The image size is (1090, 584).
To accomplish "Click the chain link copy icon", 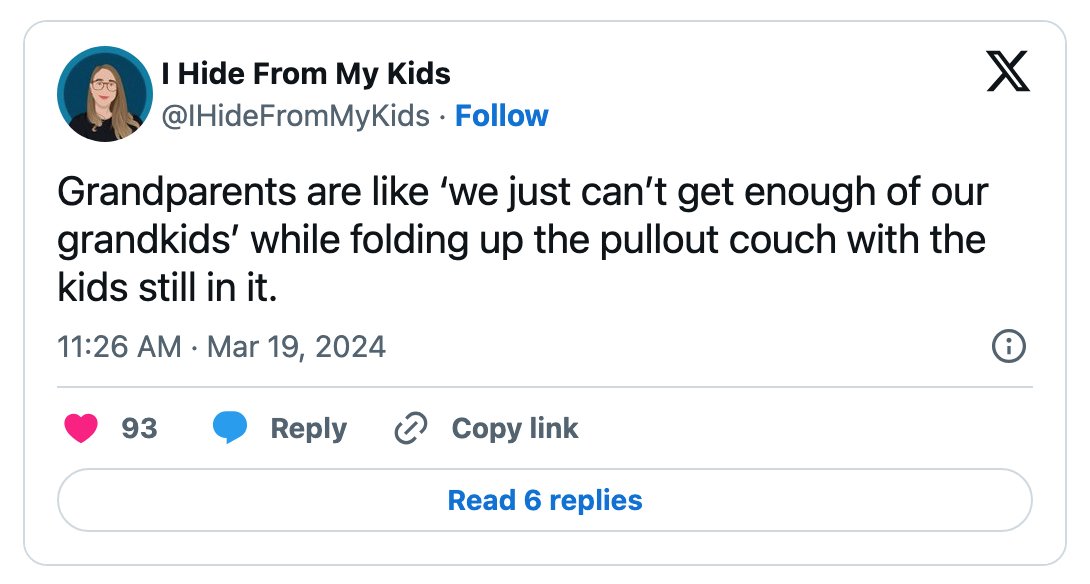I will [x=411, y=428].
